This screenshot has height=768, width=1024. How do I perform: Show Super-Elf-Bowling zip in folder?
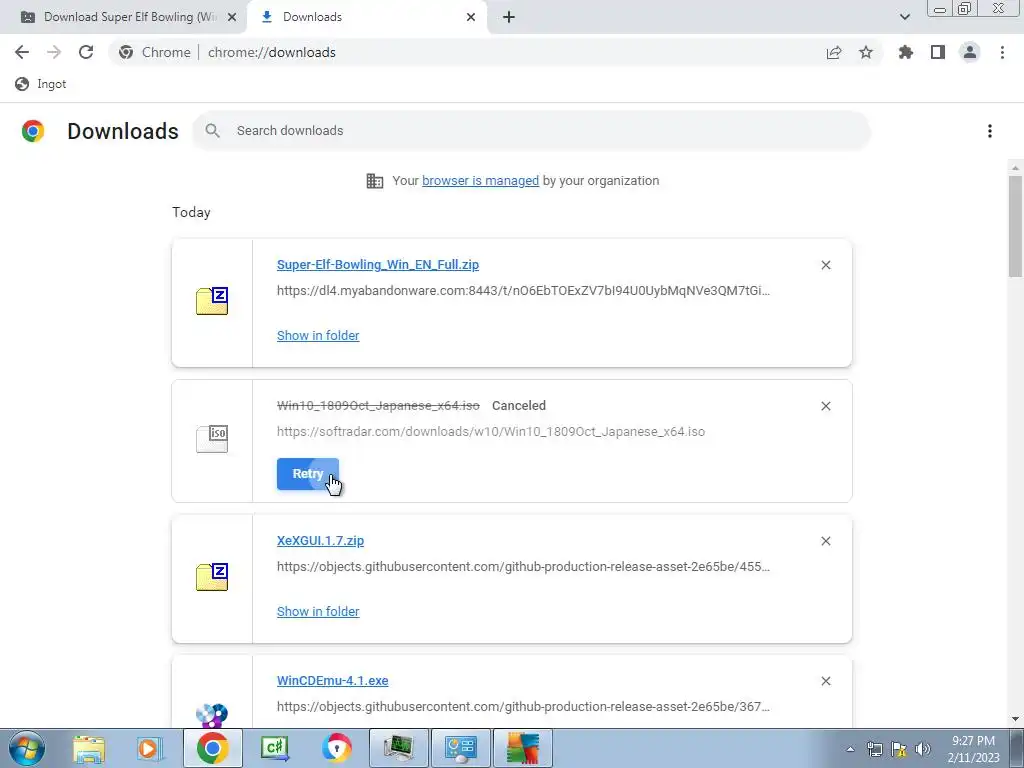[318, 336]
